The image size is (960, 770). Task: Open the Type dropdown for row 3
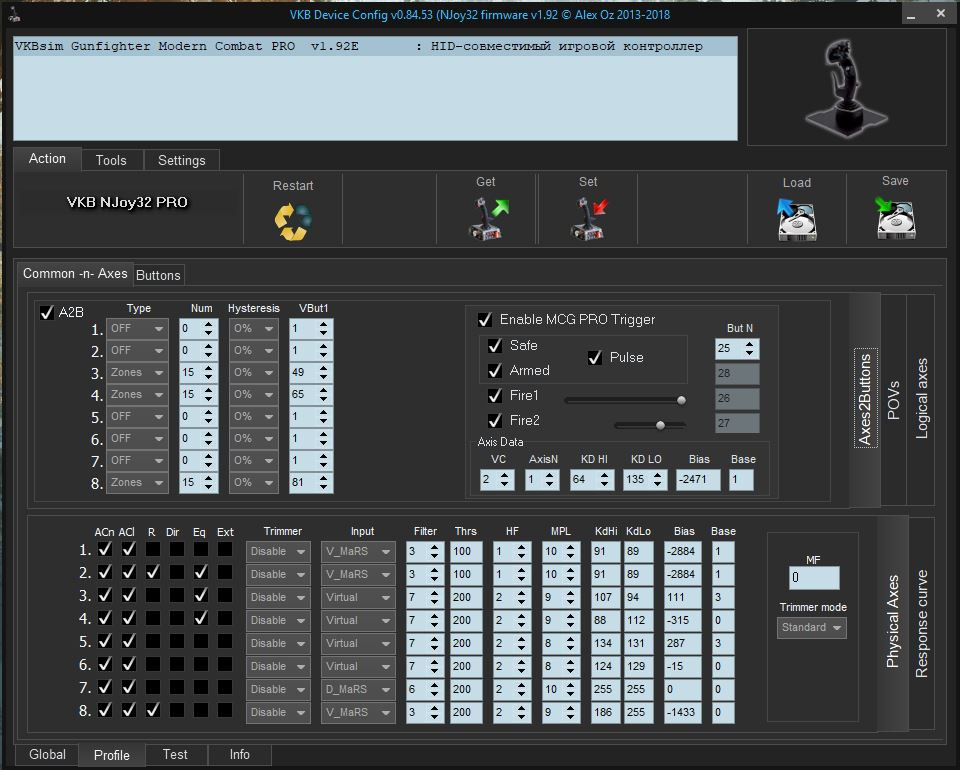point(137,373)
